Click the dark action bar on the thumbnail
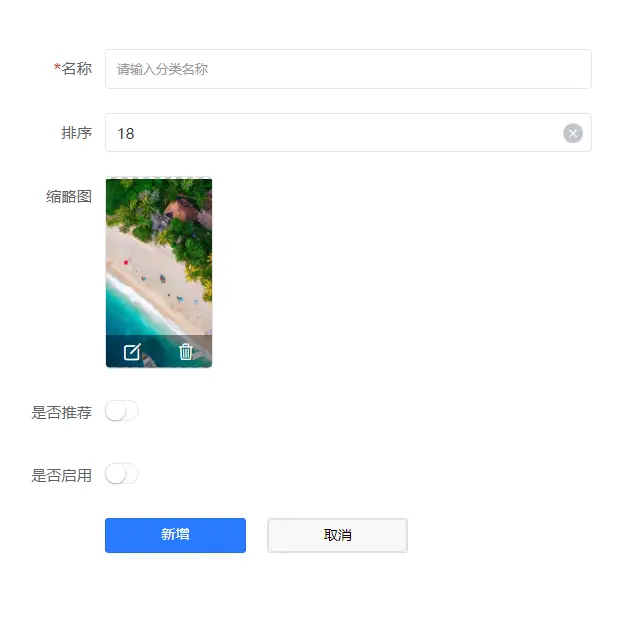The image size is (644, 632). 159,351
